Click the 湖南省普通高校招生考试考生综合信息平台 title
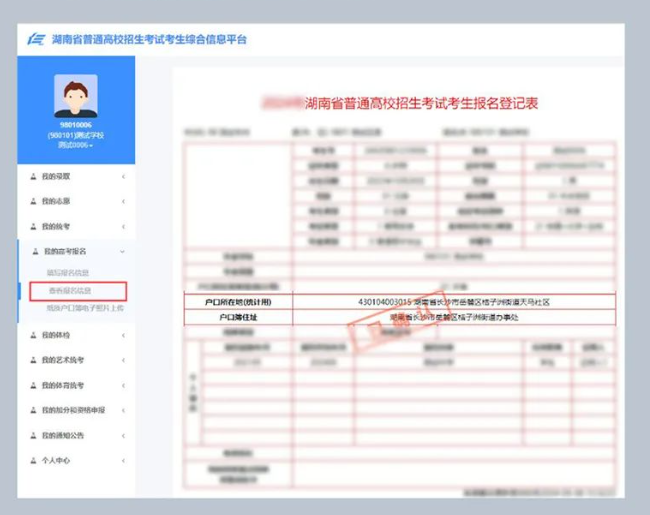650x515 pixels. [149, 40]
